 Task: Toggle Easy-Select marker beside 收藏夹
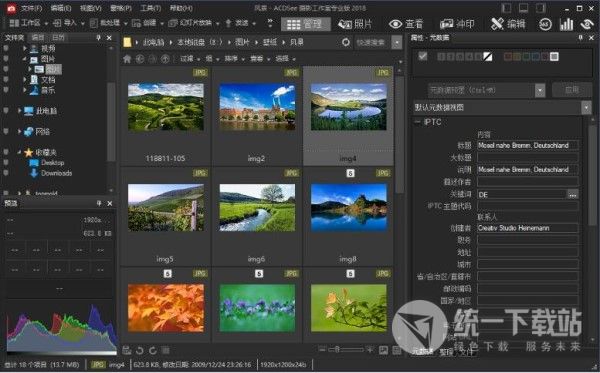pyautogui.click(x=6, y=152)
